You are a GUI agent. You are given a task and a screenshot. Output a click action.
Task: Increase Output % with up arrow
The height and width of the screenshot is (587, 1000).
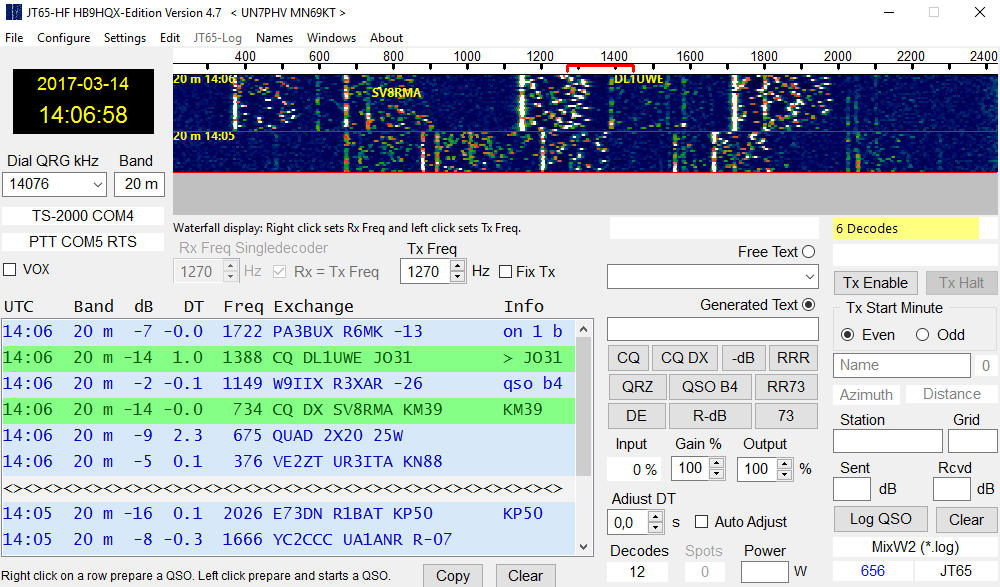(x=784, y=463)
